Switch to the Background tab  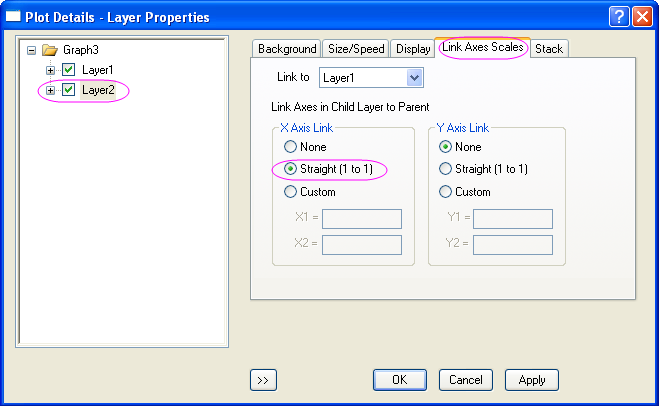pos(286,49)
